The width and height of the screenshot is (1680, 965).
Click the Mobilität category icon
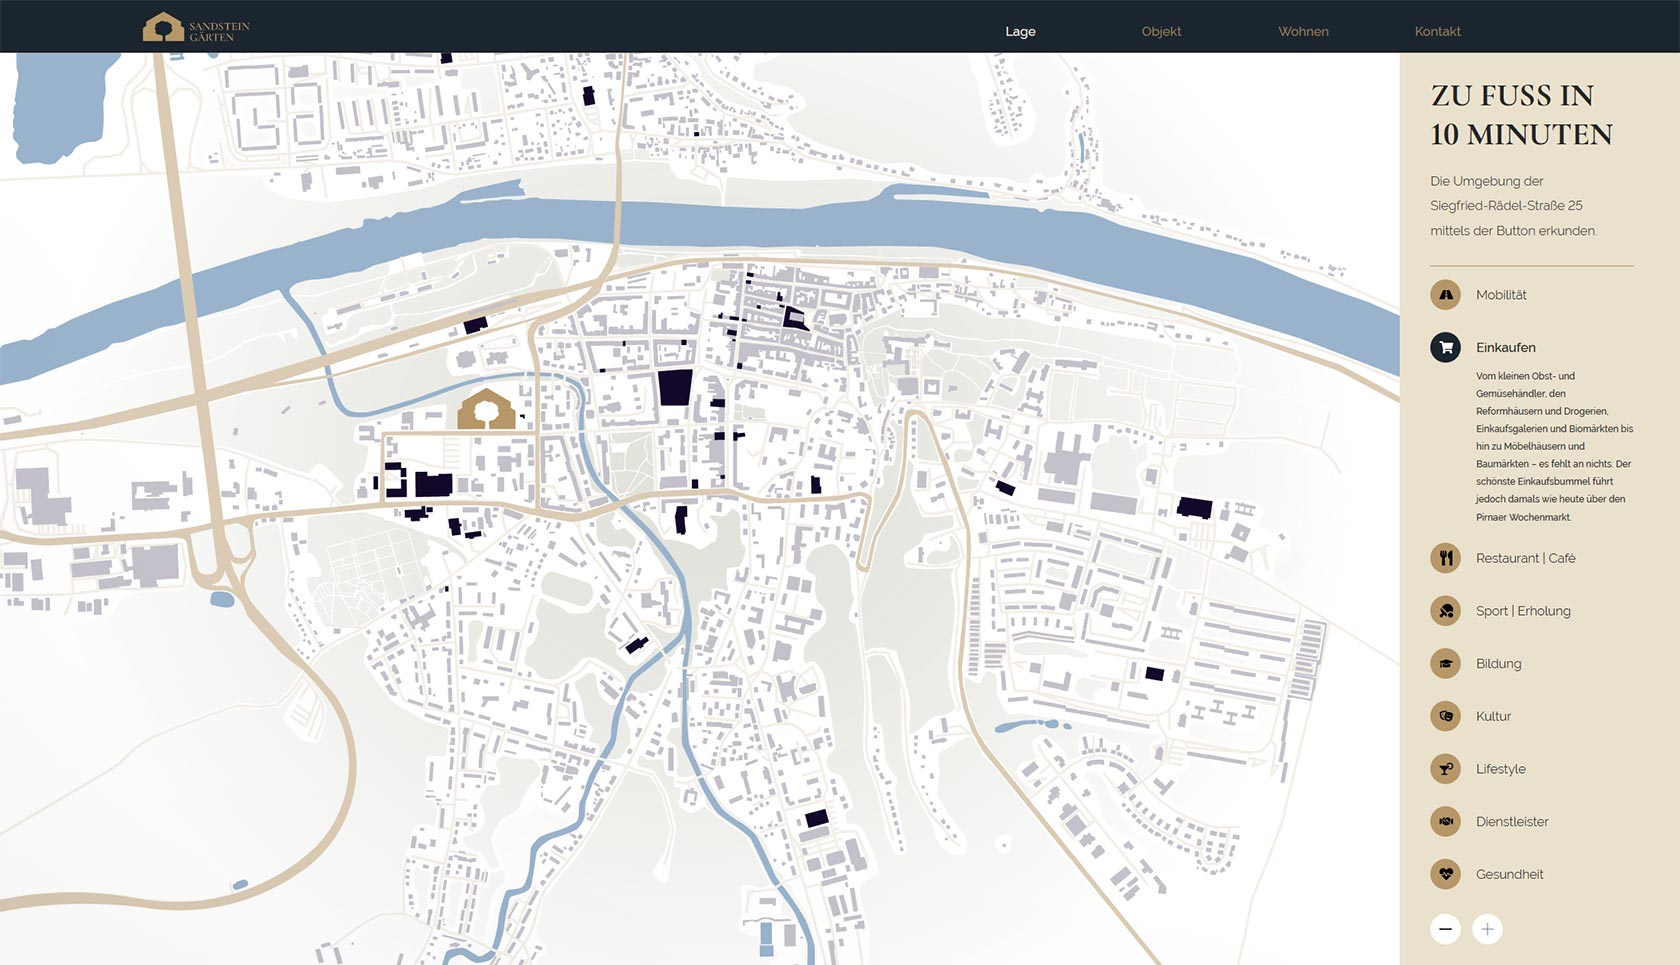[x=1445, y=295]
